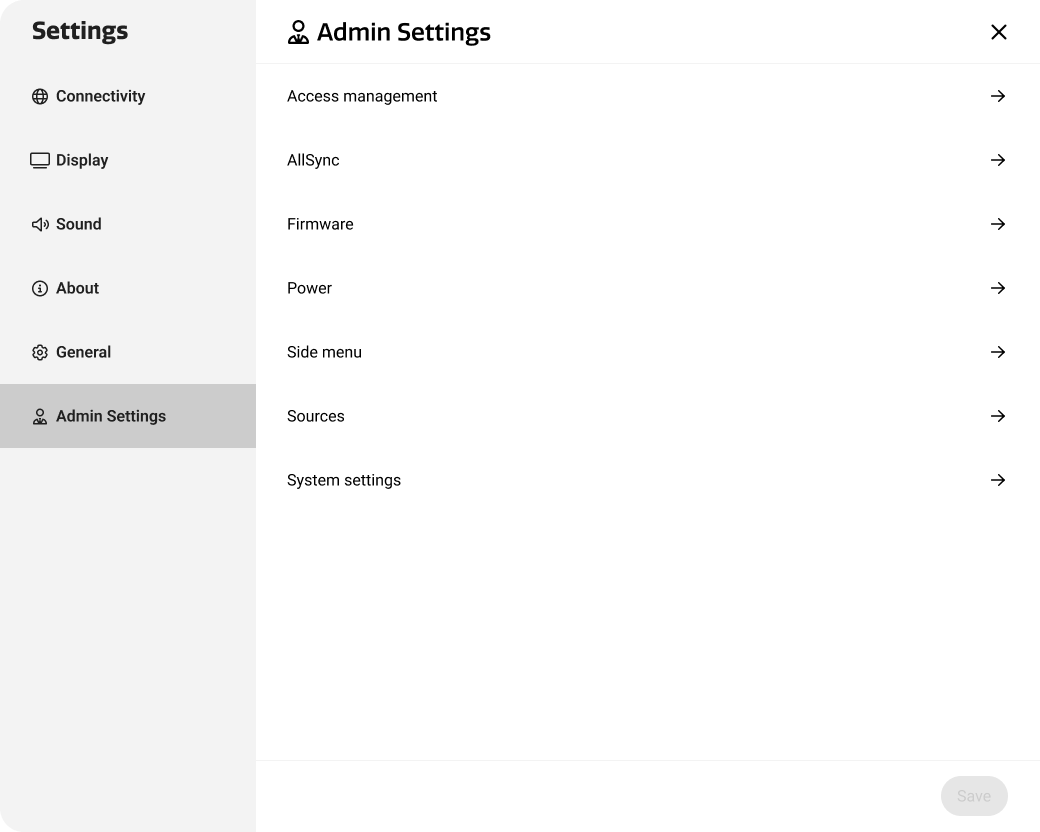Select the Display monitor icon
This screenshot has height=832, width=1040.
click(39, 160)
